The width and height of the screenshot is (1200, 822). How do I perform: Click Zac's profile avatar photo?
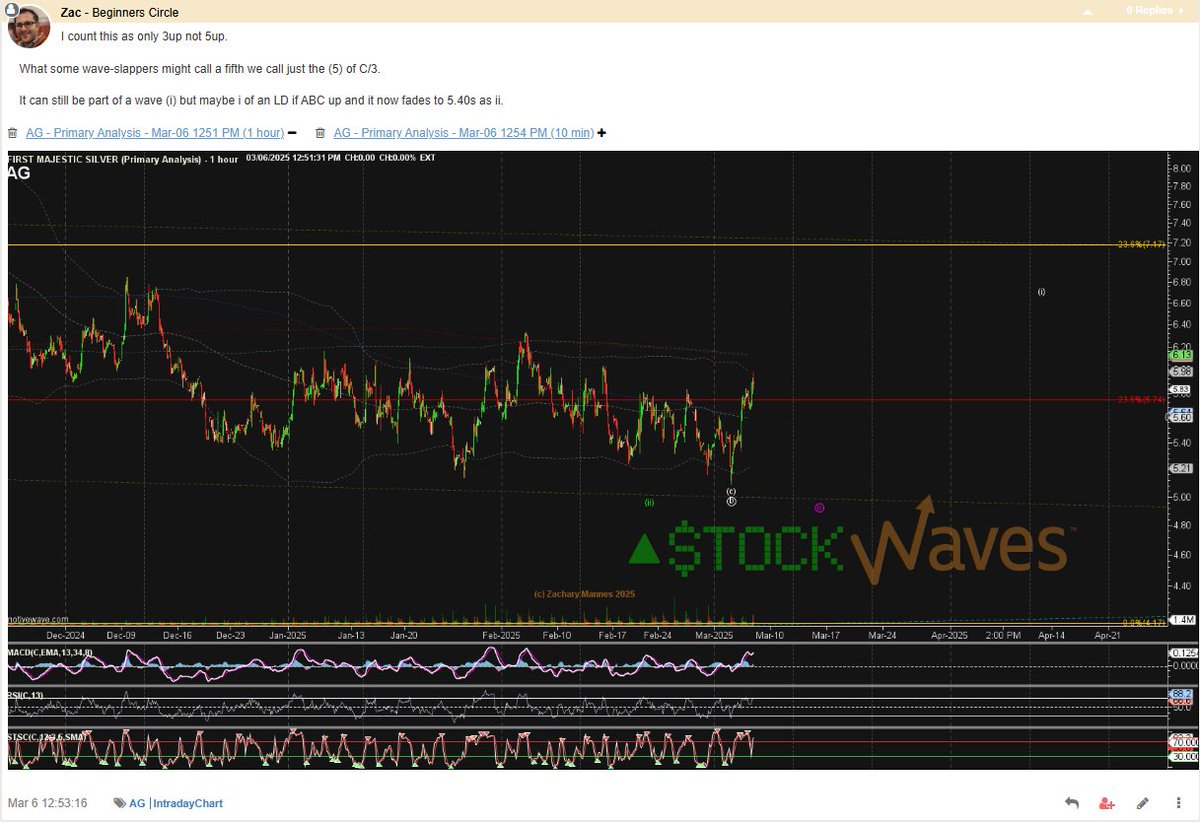pos(29,27)
